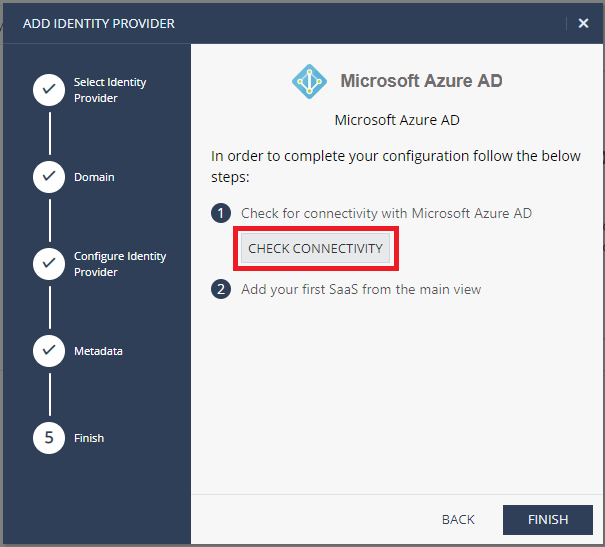
Task: Open the Domain step label
Action: 94,177
